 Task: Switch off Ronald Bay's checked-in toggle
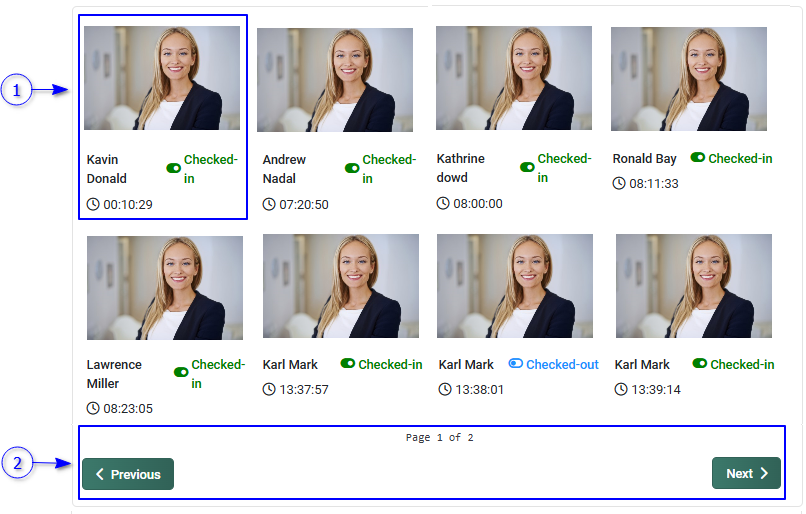(x=698, y=158)
